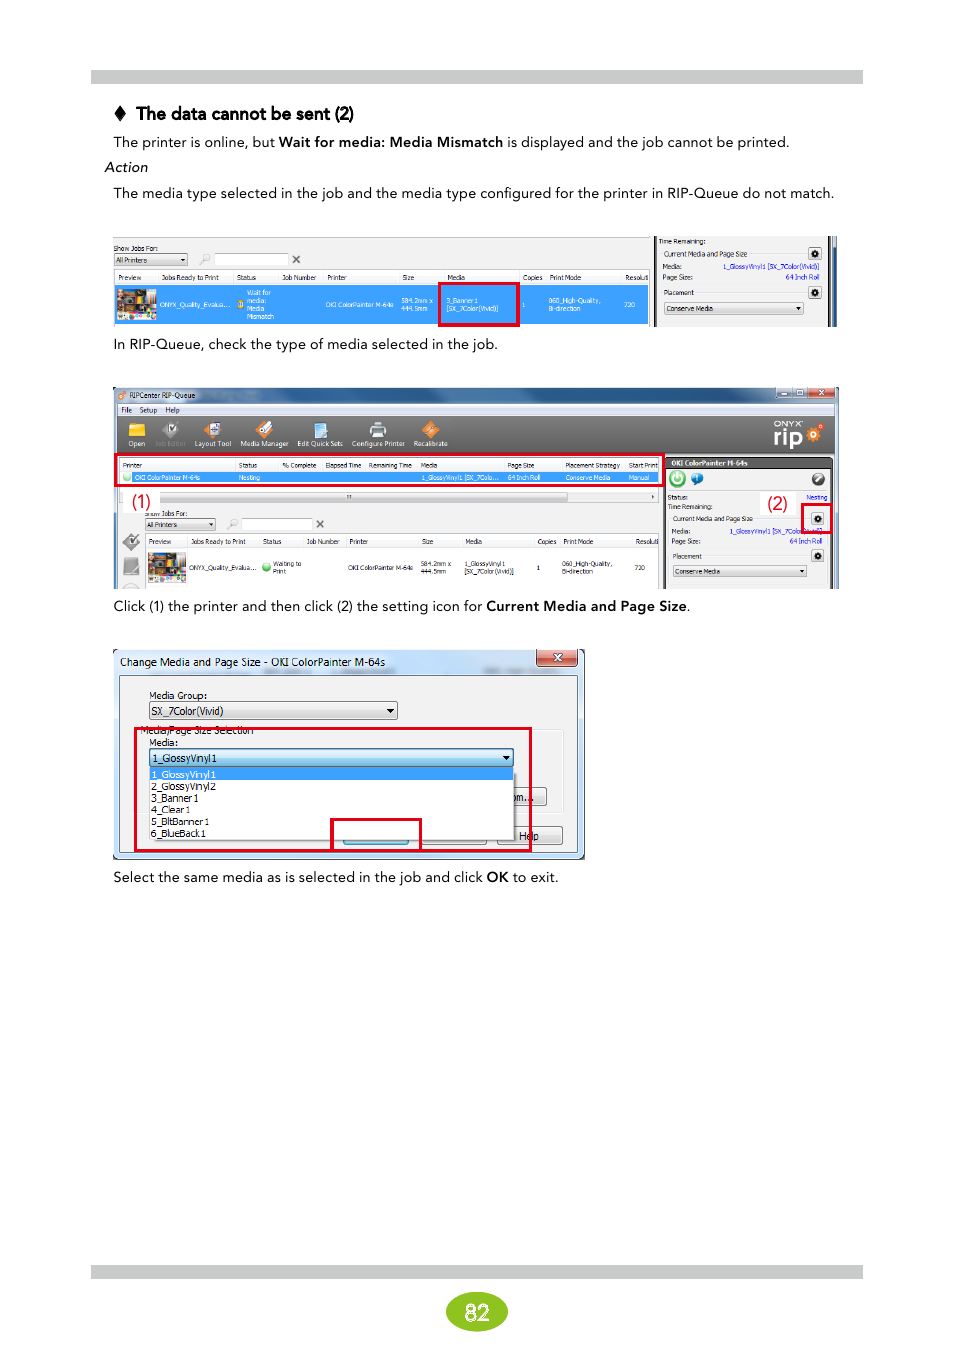Click the checkmark icon left of job list
954x1350 pixels.
click(x=131, y=542)
